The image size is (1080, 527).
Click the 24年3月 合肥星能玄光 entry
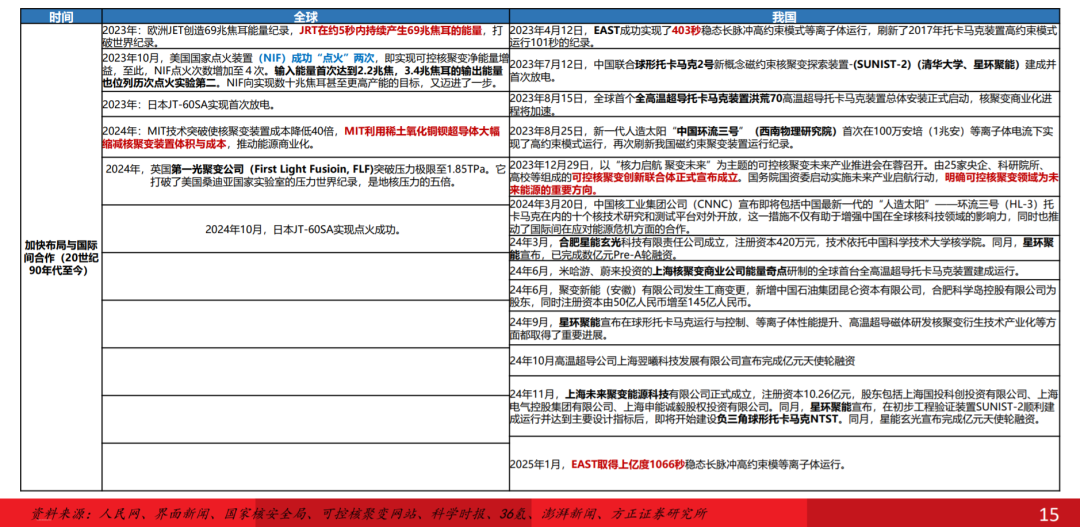click(x=784, y=248)
